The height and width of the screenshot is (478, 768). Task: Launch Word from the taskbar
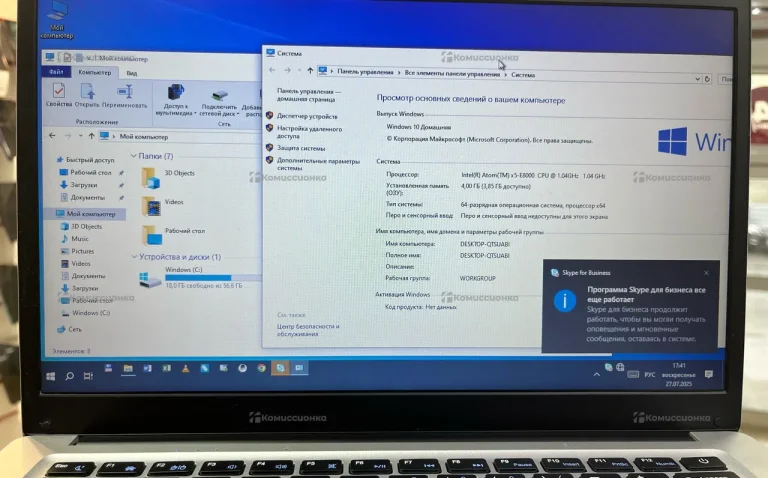coord(147,368)
